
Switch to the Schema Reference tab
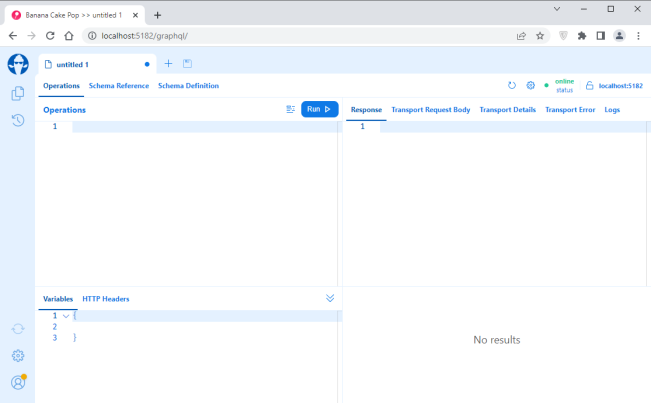(x=119, y=86)
